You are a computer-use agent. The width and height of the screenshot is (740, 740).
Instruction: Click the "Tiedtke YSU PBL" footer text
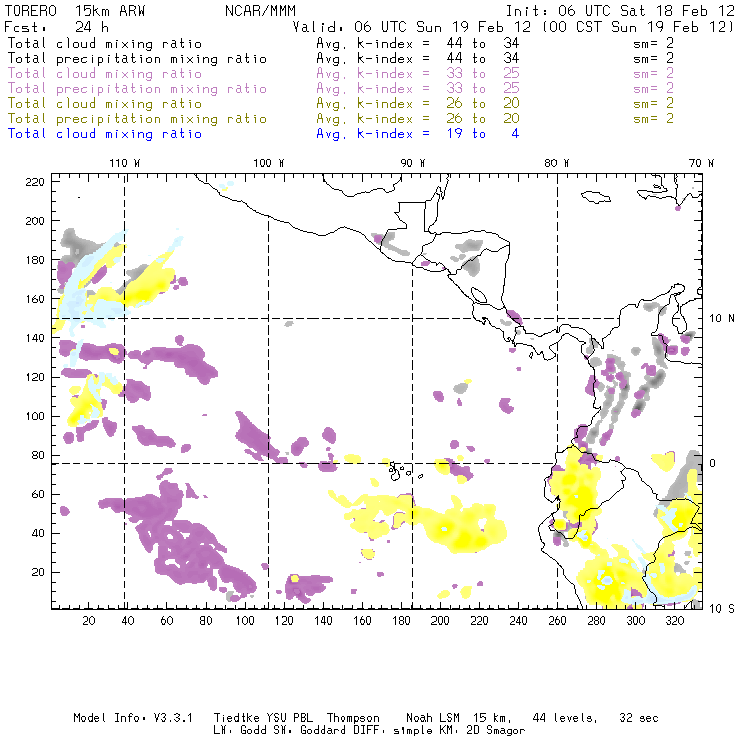click(x=263, y=718)
